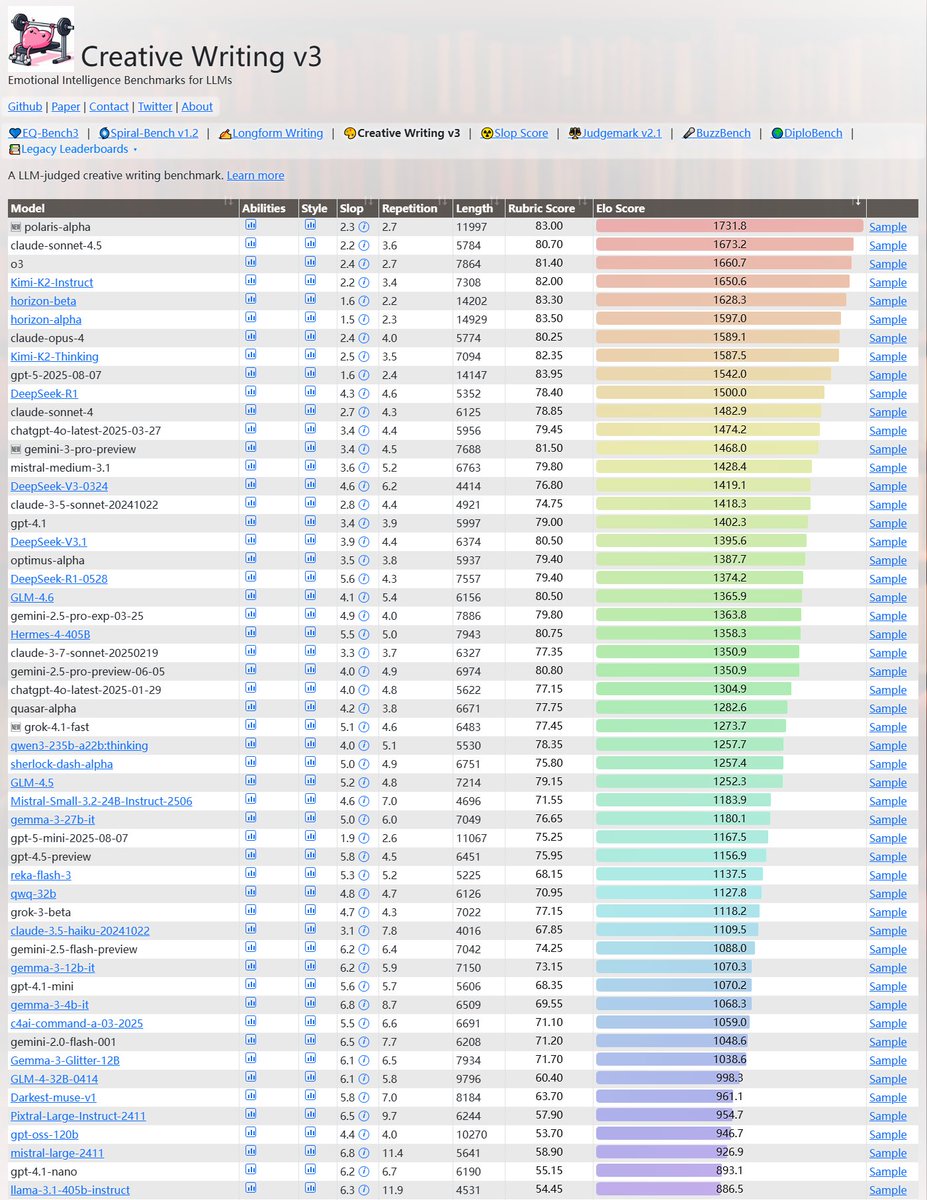
Task: Switch to EQ-Bench3 leaderboard tab
Action: (x=43, y=133)
